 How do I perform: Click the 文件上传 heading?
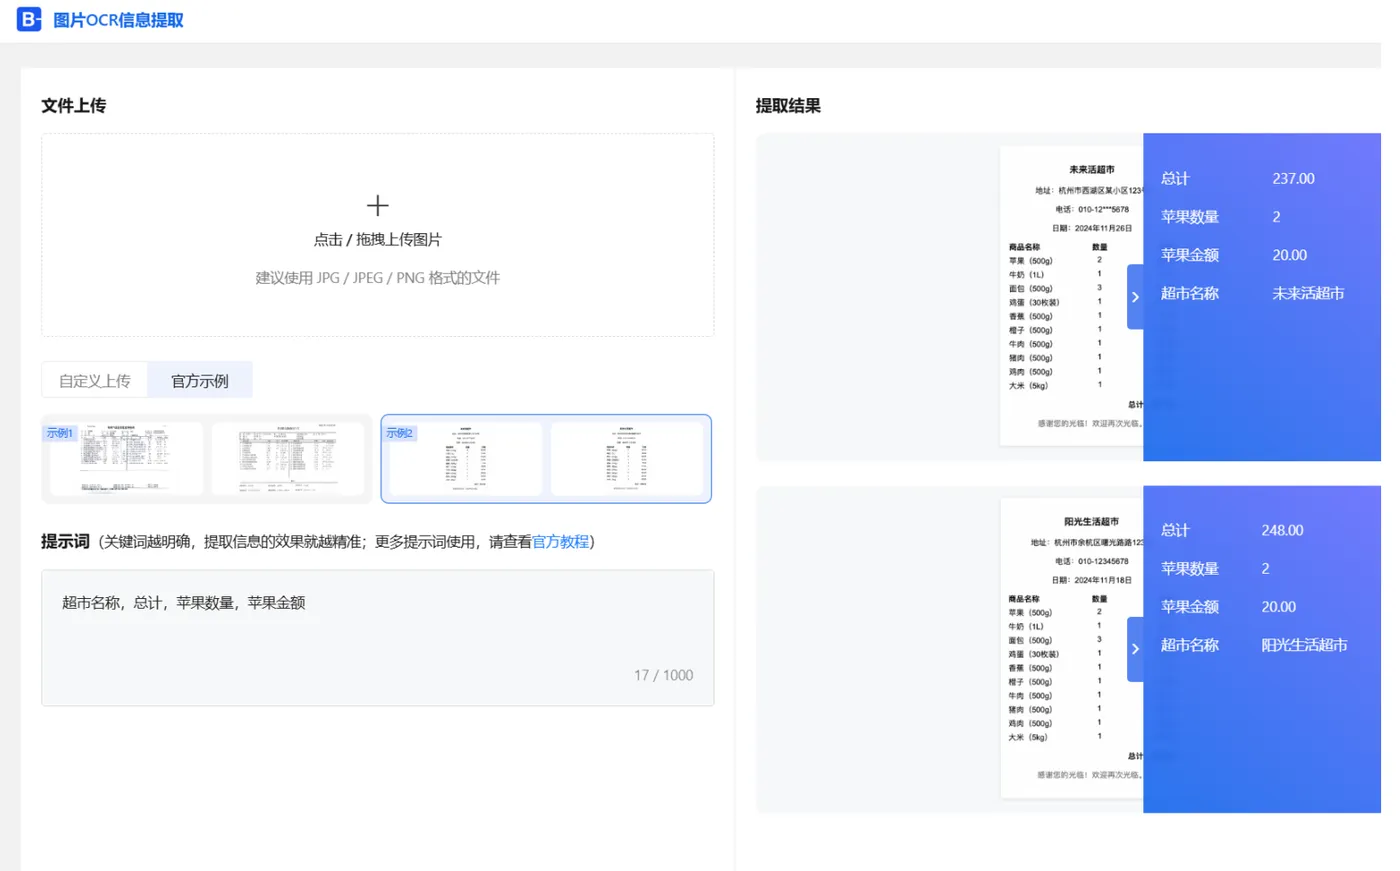74,106
